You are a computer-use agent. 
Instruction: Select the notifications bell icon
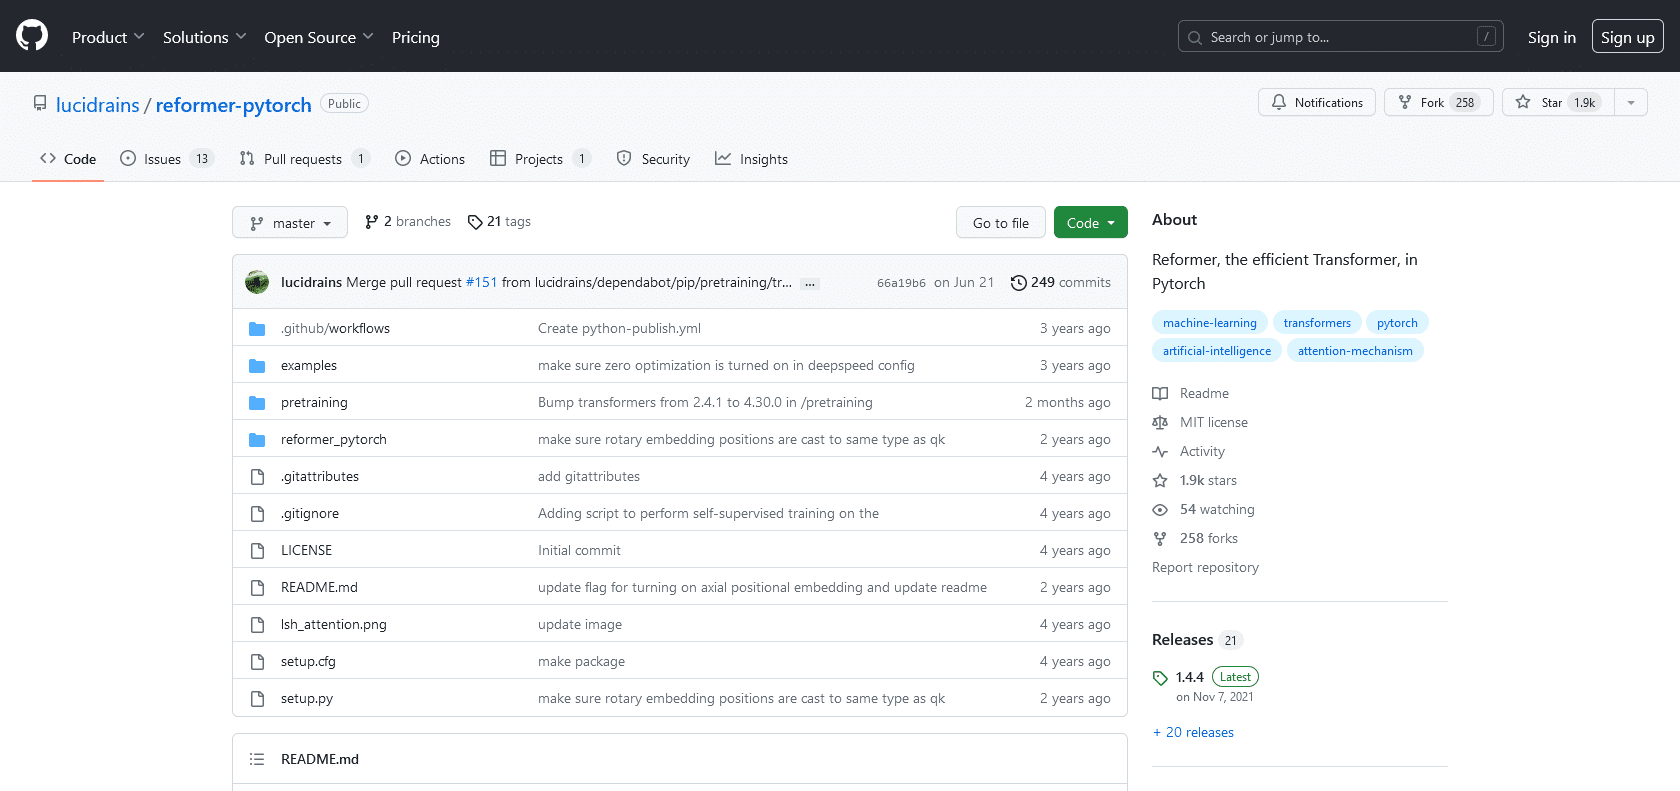click(x=1279, y=102)
